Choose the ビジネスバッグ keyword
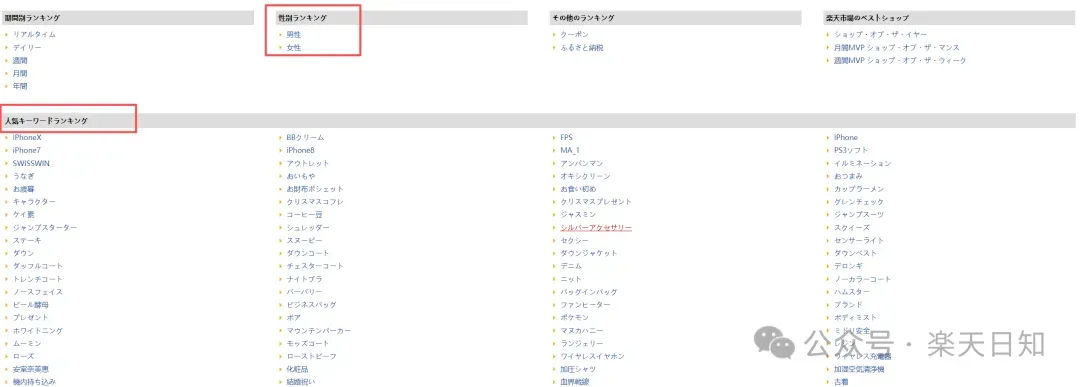Screen dimensions: 1080x387 click(x=311, y=304)
